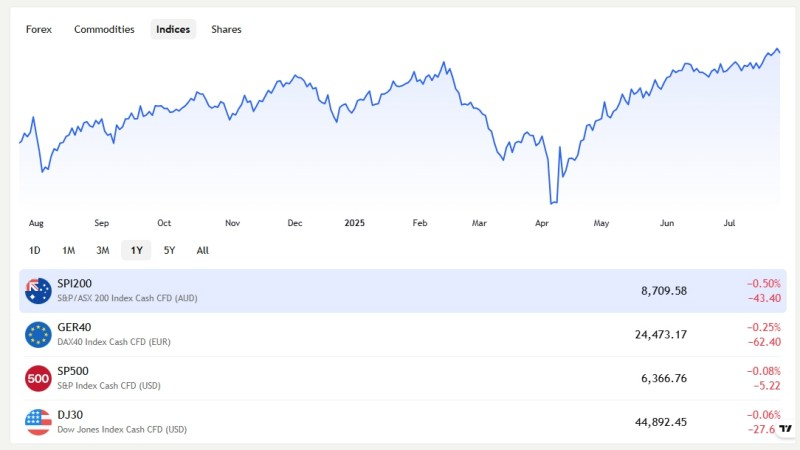Set chart range to 5Y
Screen dimensions: 800x450
coord(169,251)
